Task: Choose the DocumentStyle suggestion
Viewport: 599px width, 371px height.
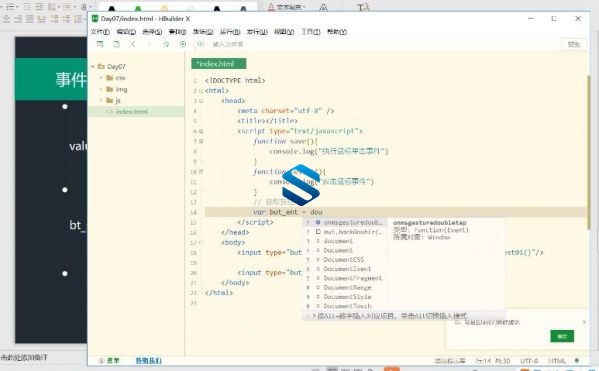Action: [x=346, y=297]
